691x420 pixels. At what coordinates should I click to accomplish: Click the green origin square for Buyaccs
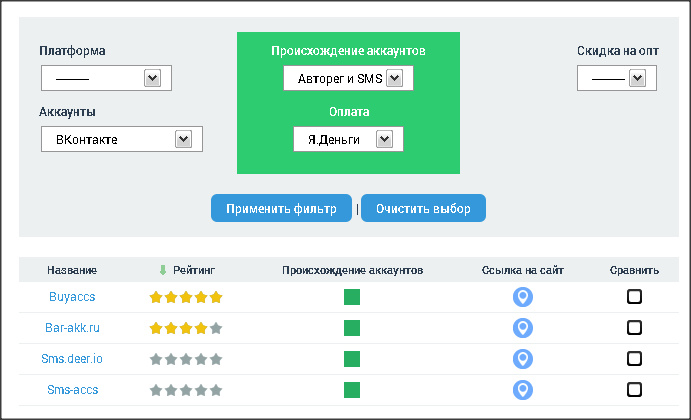tap(352, 297)
